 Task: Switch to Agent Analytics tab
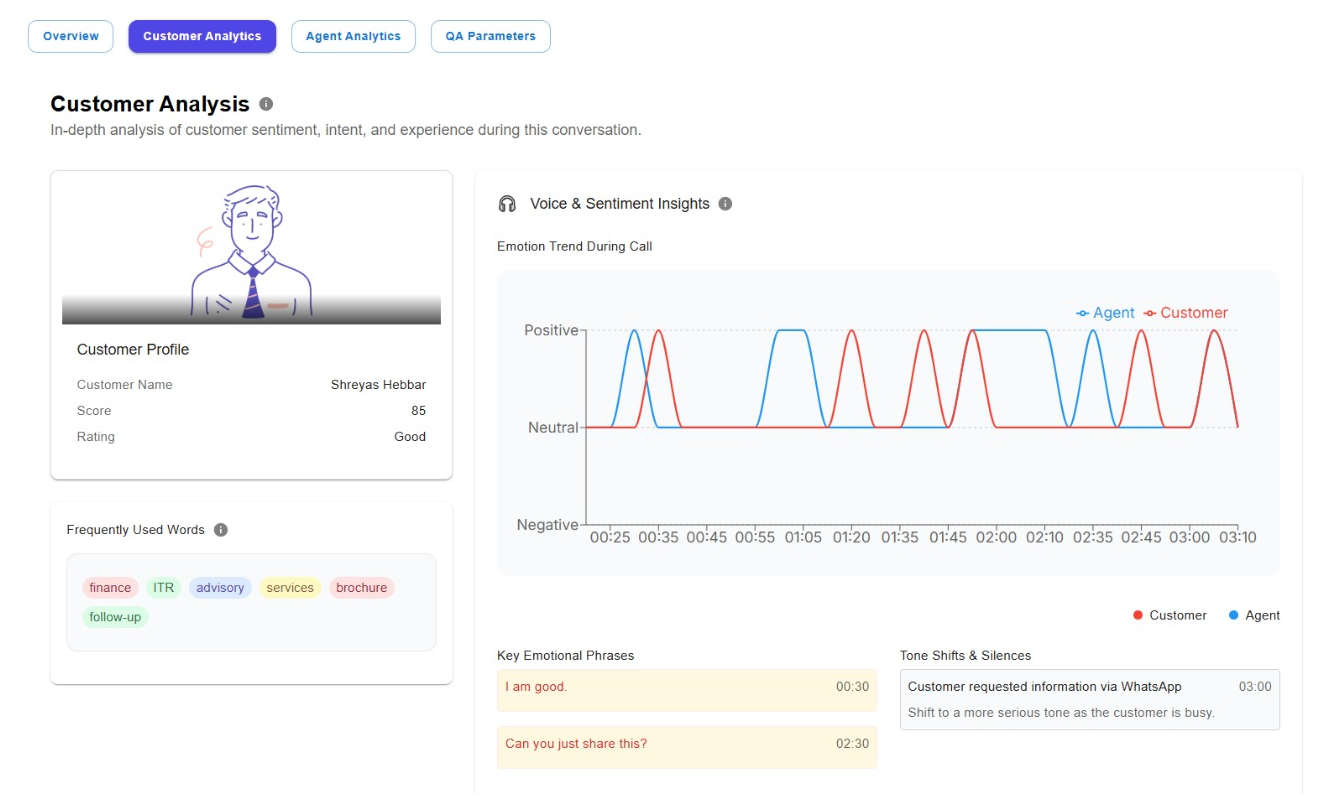tap(353, 36)
